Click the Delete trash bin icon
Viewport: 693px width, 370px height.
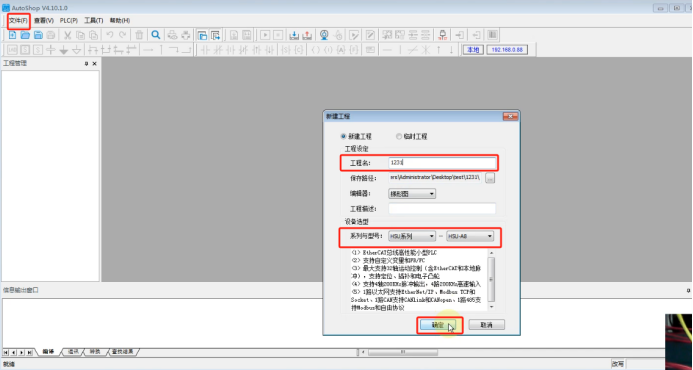coord(139,35)
